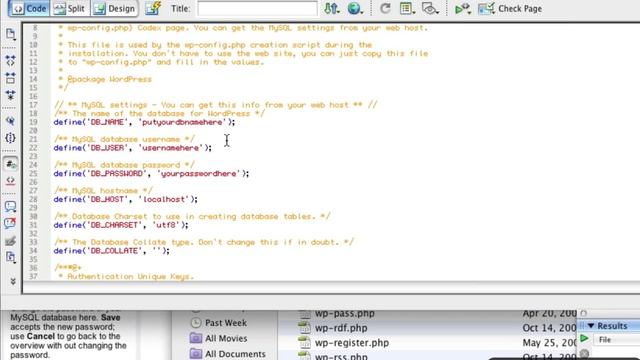Focus the document Title input field

pyautogui.click(x=257, y=9)
